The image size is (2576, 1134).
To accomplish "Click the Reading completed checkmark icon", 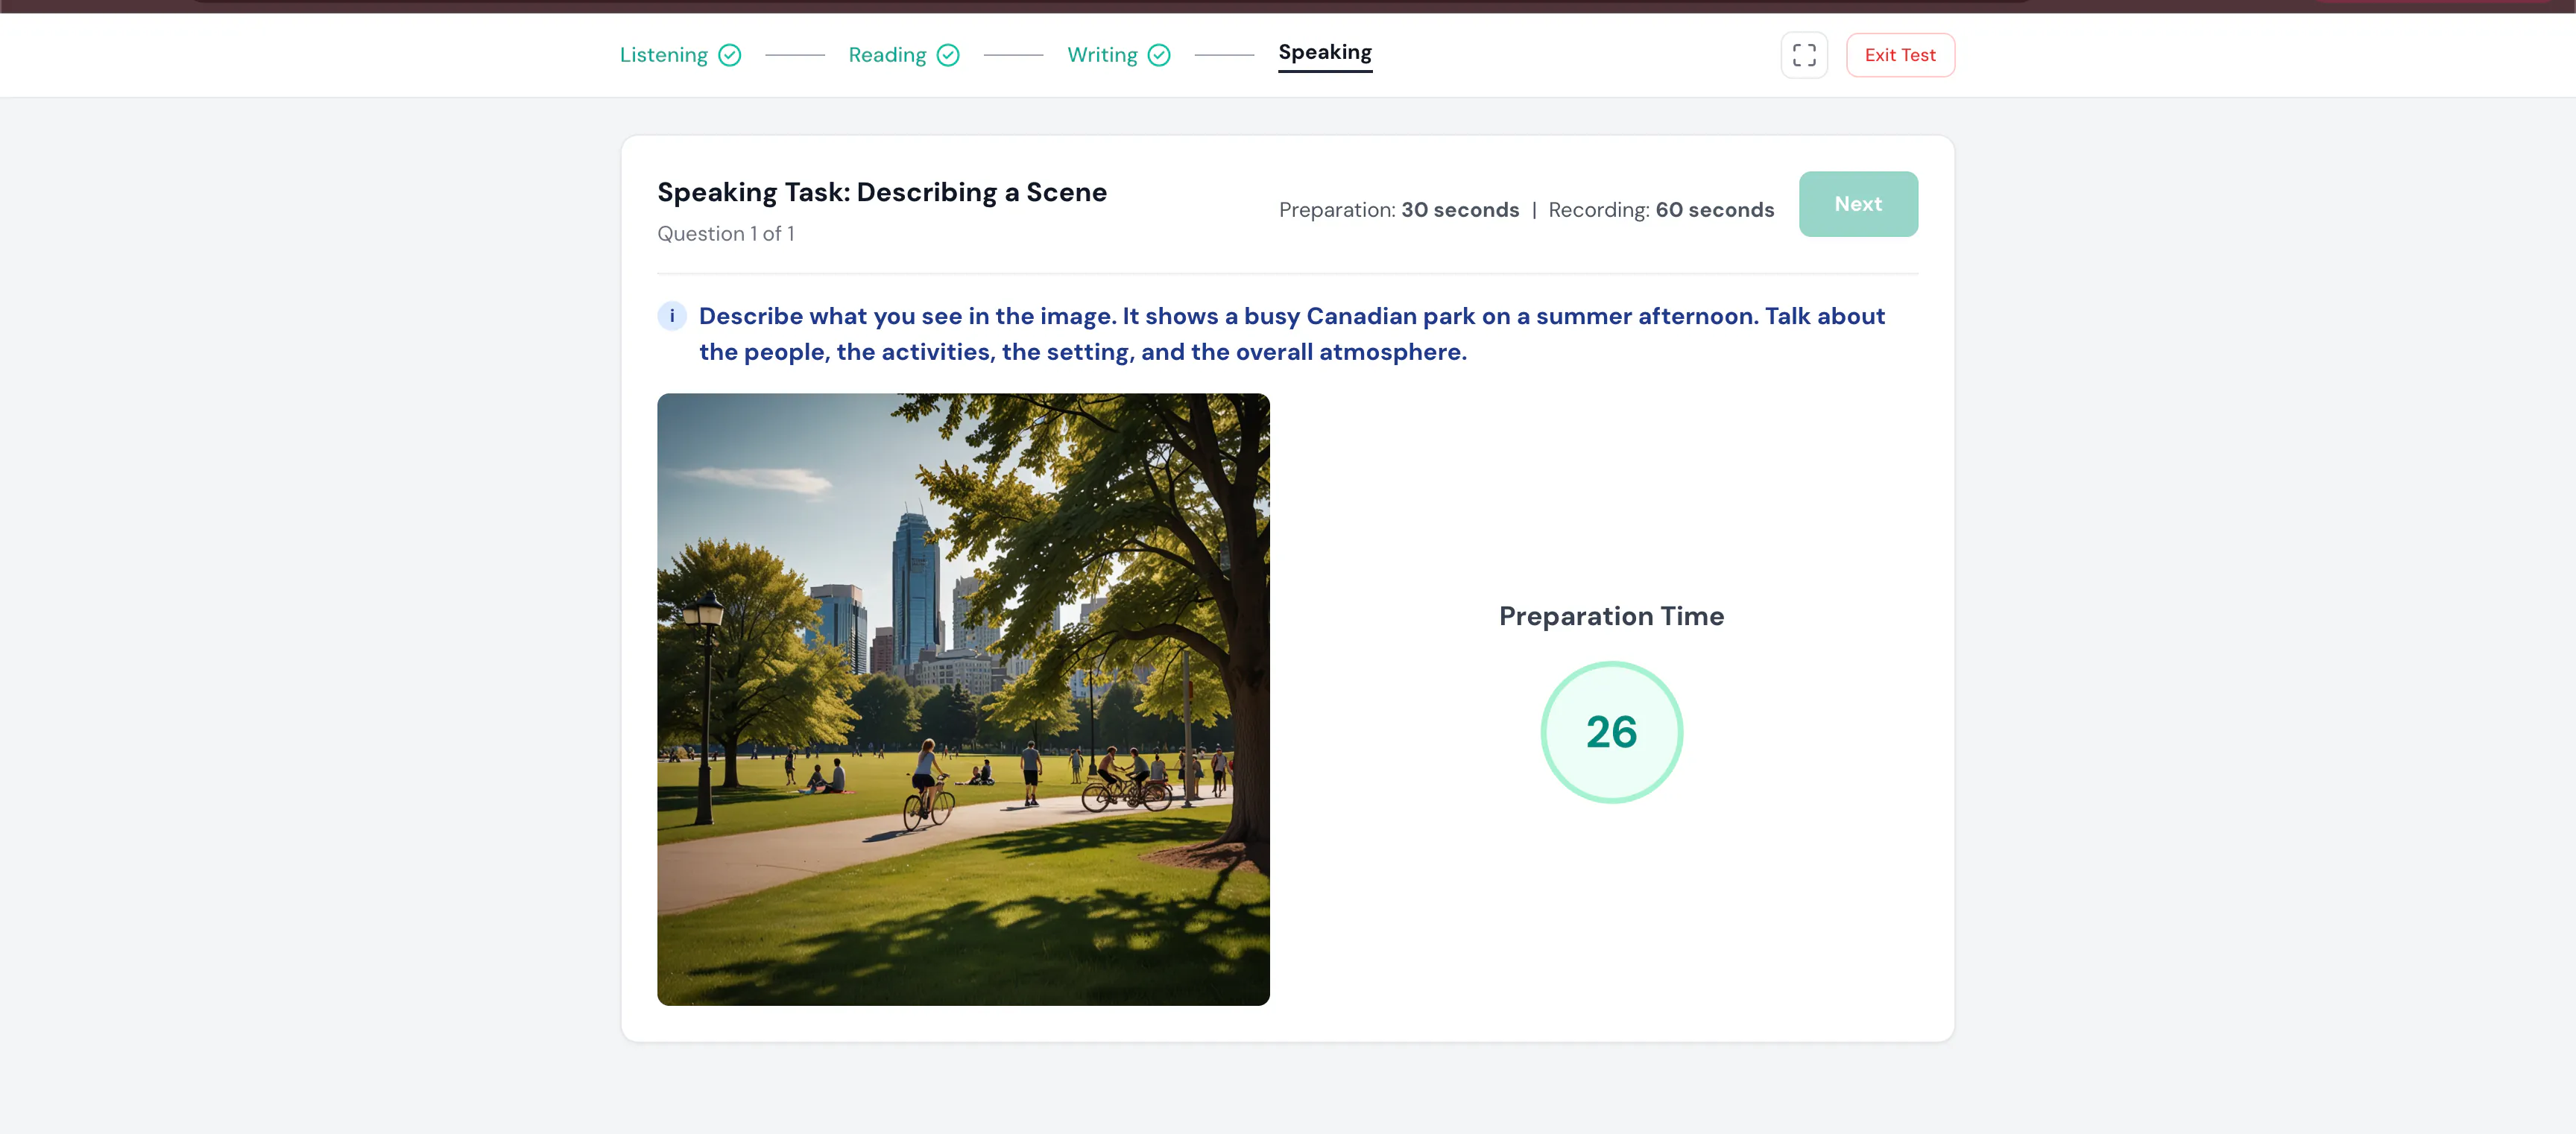I will (948, 55).
